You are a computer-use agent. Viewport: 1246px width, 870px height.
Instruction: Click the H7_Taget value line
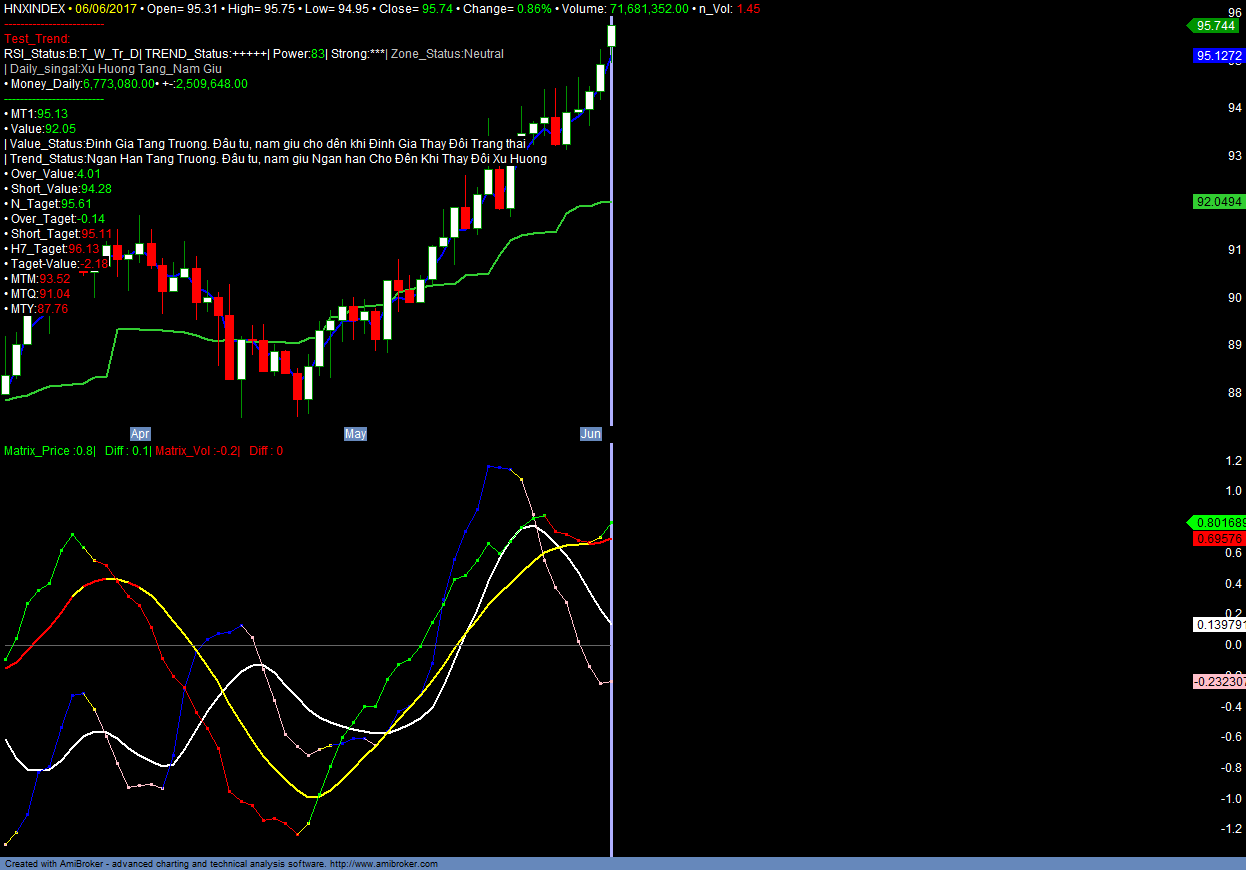pyautogui.click(x=55, y=249)
